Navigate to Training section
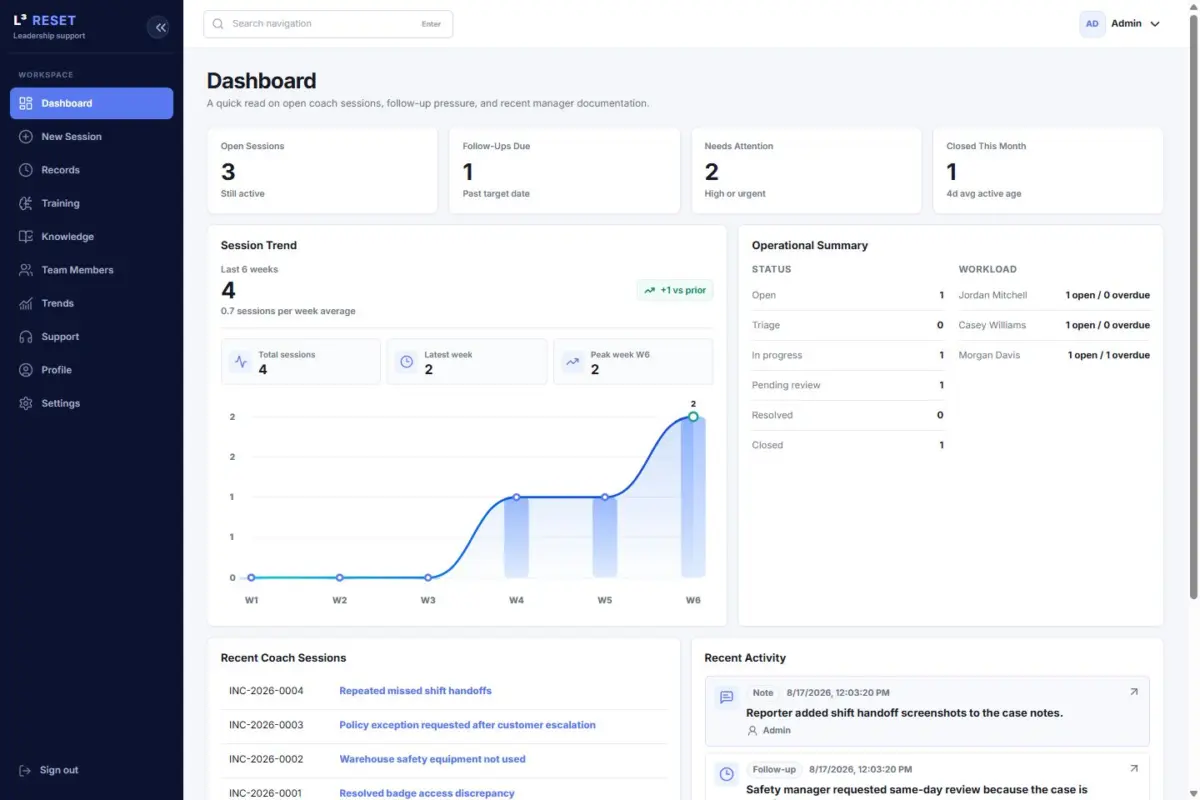The image size is (1200, 800). point(92,203)
